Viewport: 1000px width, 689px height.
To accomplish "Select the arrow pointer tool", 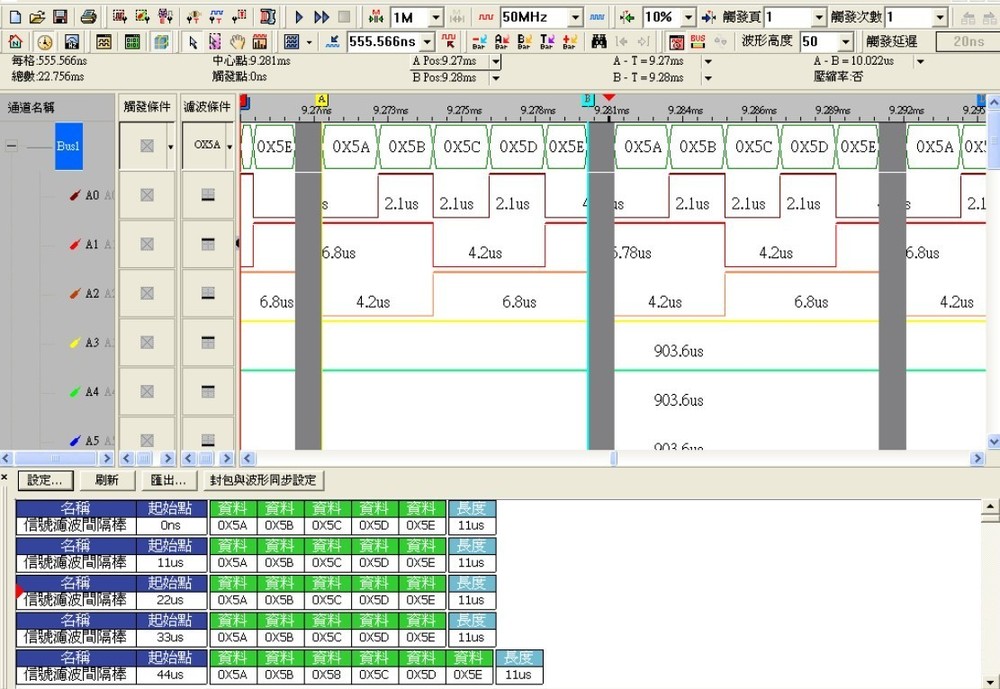I will tap(193, 42).
